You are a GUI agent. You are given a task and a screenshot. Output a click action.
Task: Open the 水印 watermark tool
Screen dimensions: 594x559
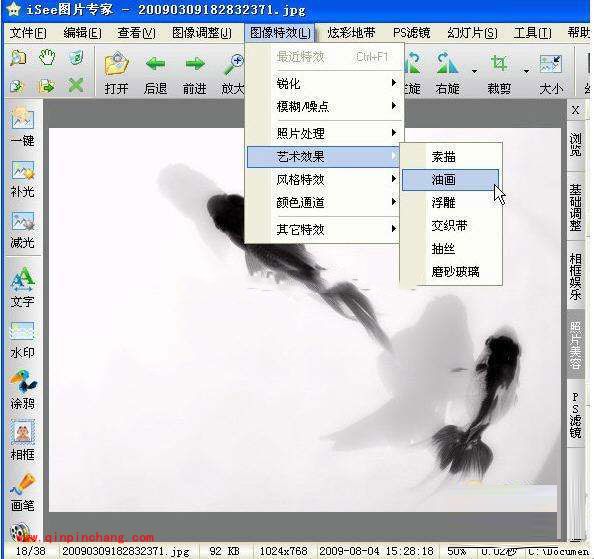click(x=23, y=331)
